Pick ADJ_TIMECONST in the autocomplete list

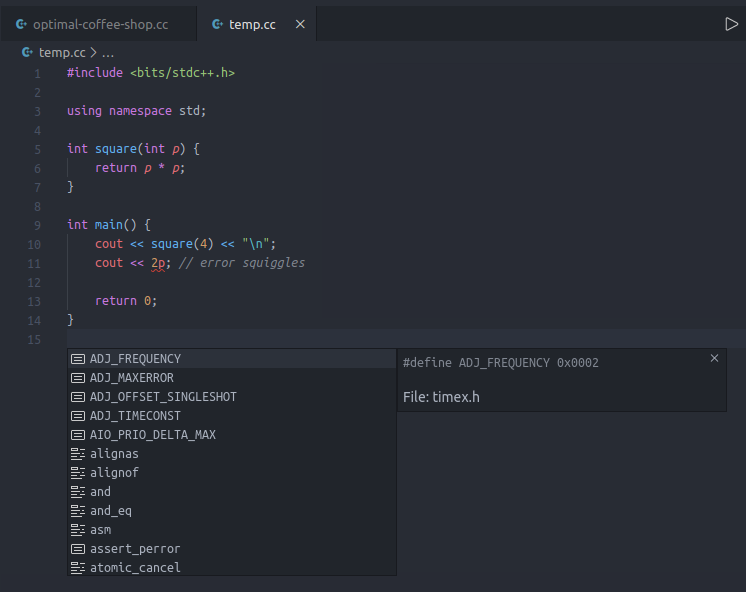232,415
